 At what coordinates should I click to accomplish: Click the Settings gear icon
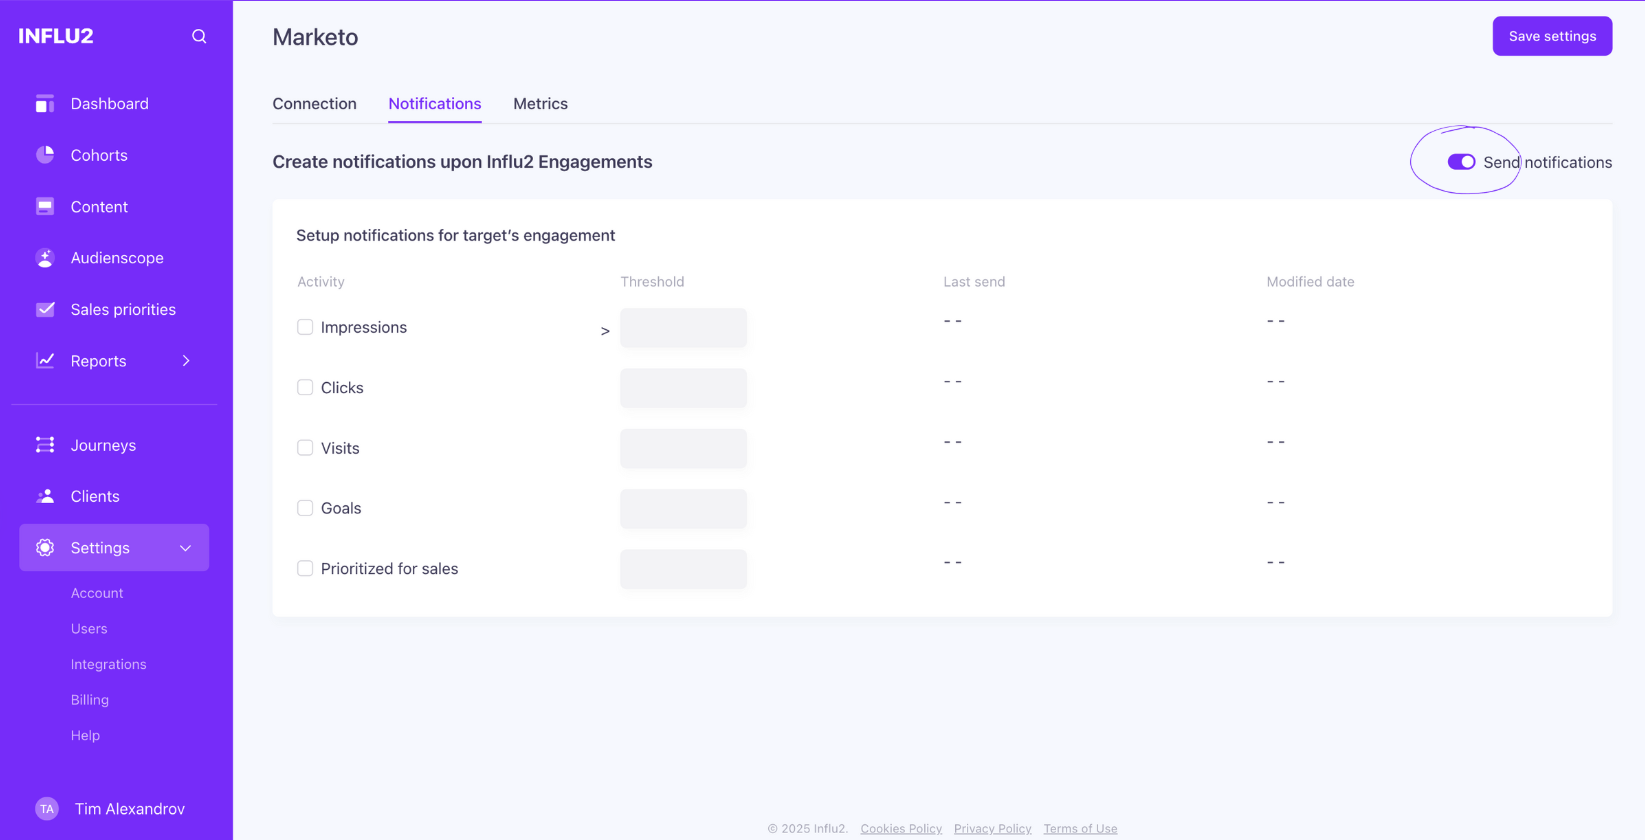point(45,547)
